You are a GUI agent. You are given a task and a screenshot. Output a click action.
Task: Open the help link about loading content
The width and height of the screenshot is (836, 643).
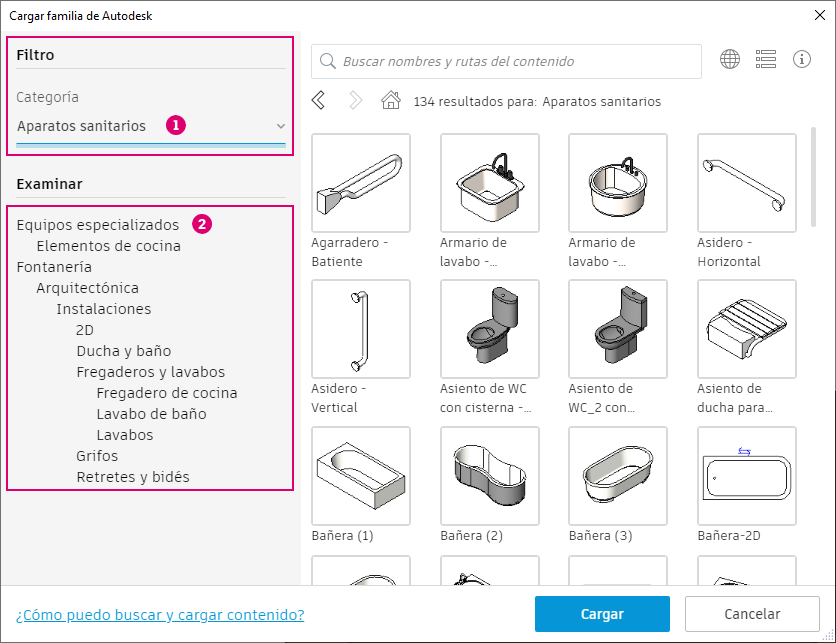[160, 615]
